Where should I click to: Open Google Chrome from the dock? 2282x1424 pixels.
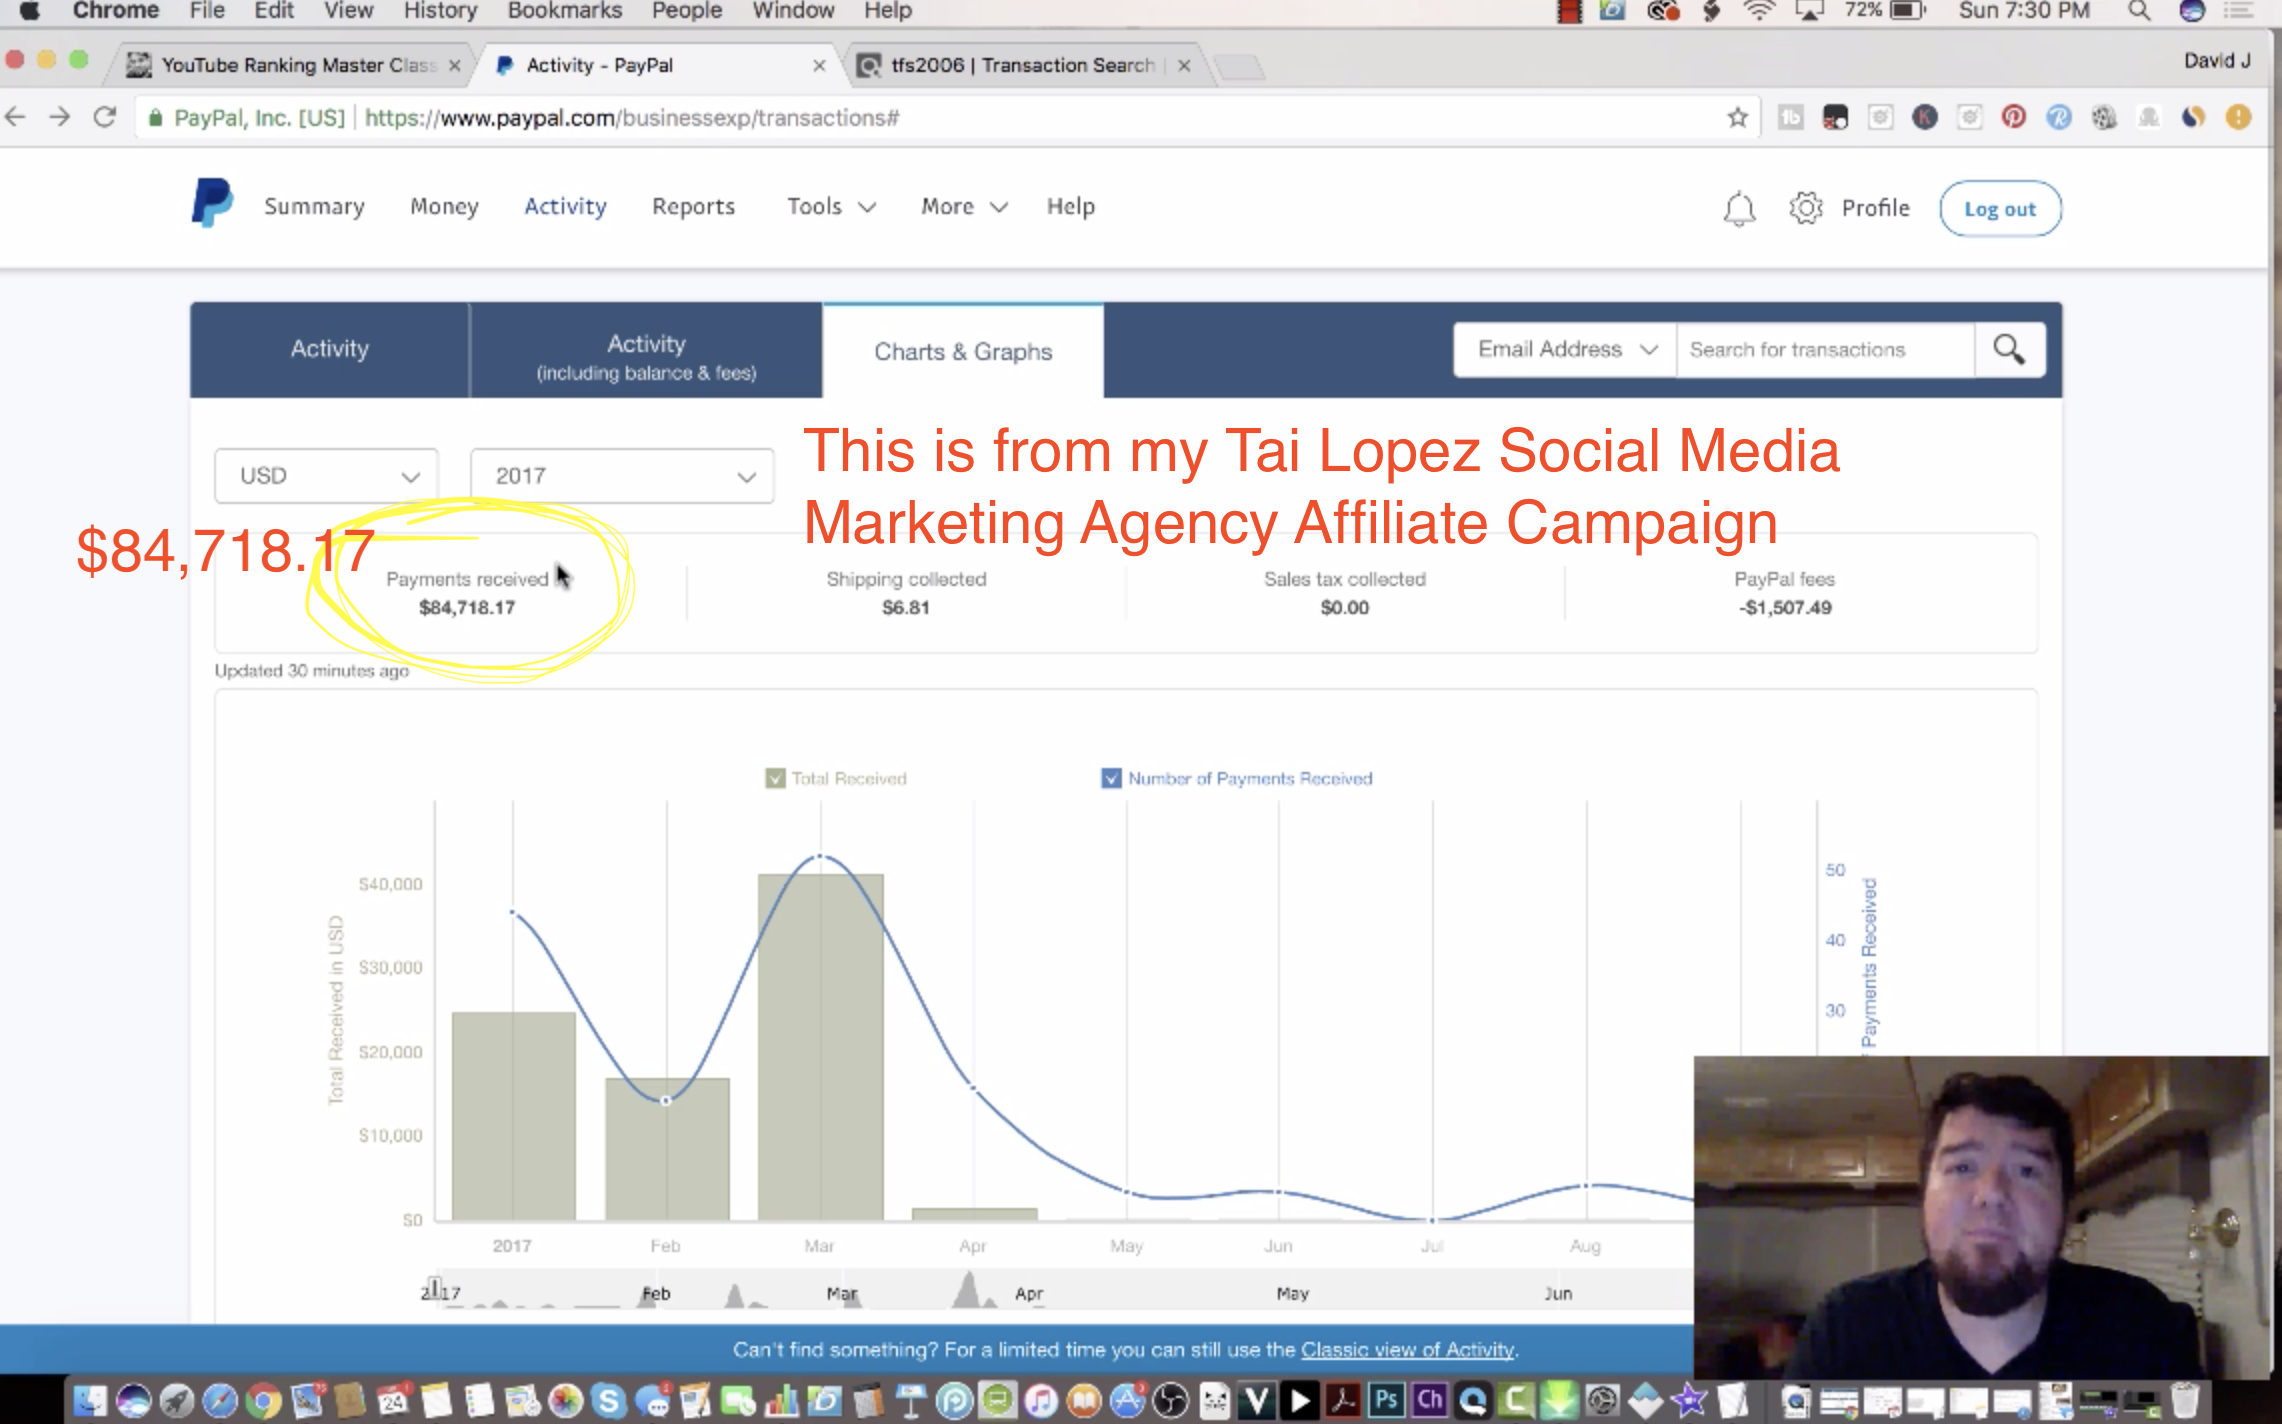point(263,1401)
